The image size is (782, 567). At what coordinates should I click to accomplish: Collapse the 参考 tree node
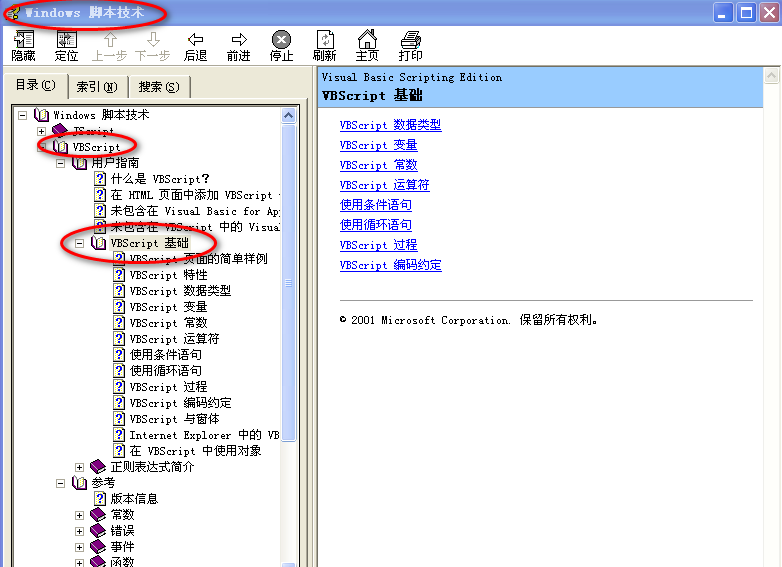[x=60, y=483]
